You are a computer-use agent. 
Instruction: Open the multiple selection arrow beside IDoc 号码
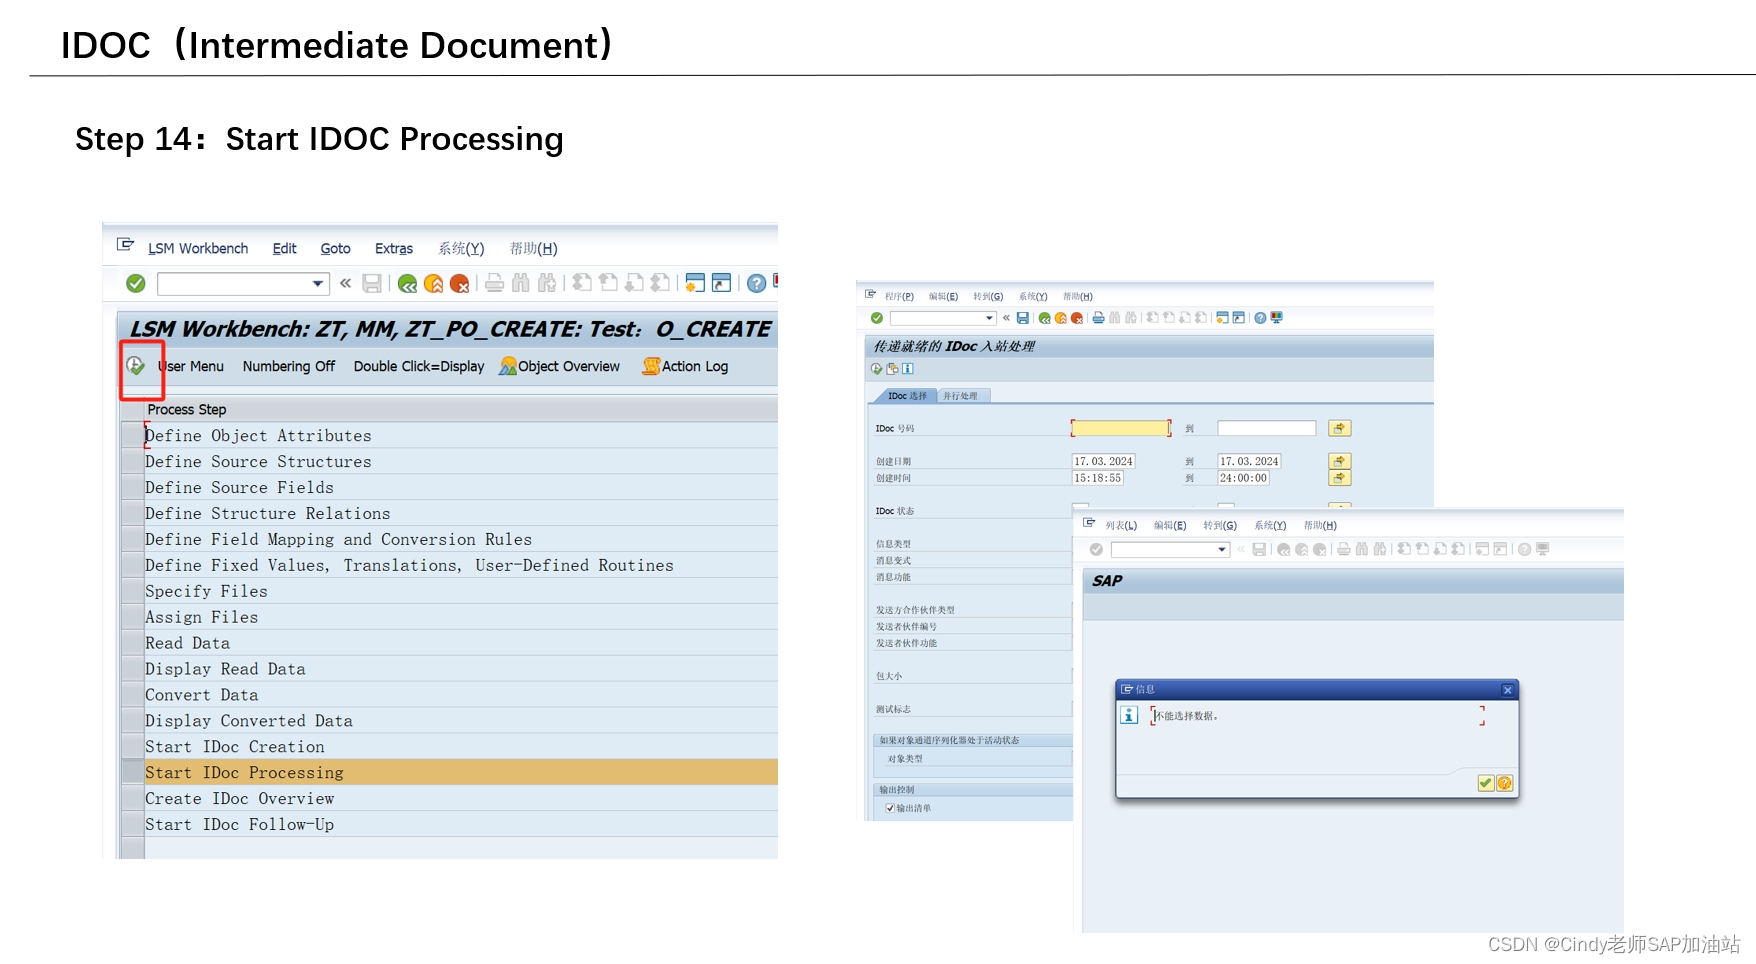(x=1339, y=428)
